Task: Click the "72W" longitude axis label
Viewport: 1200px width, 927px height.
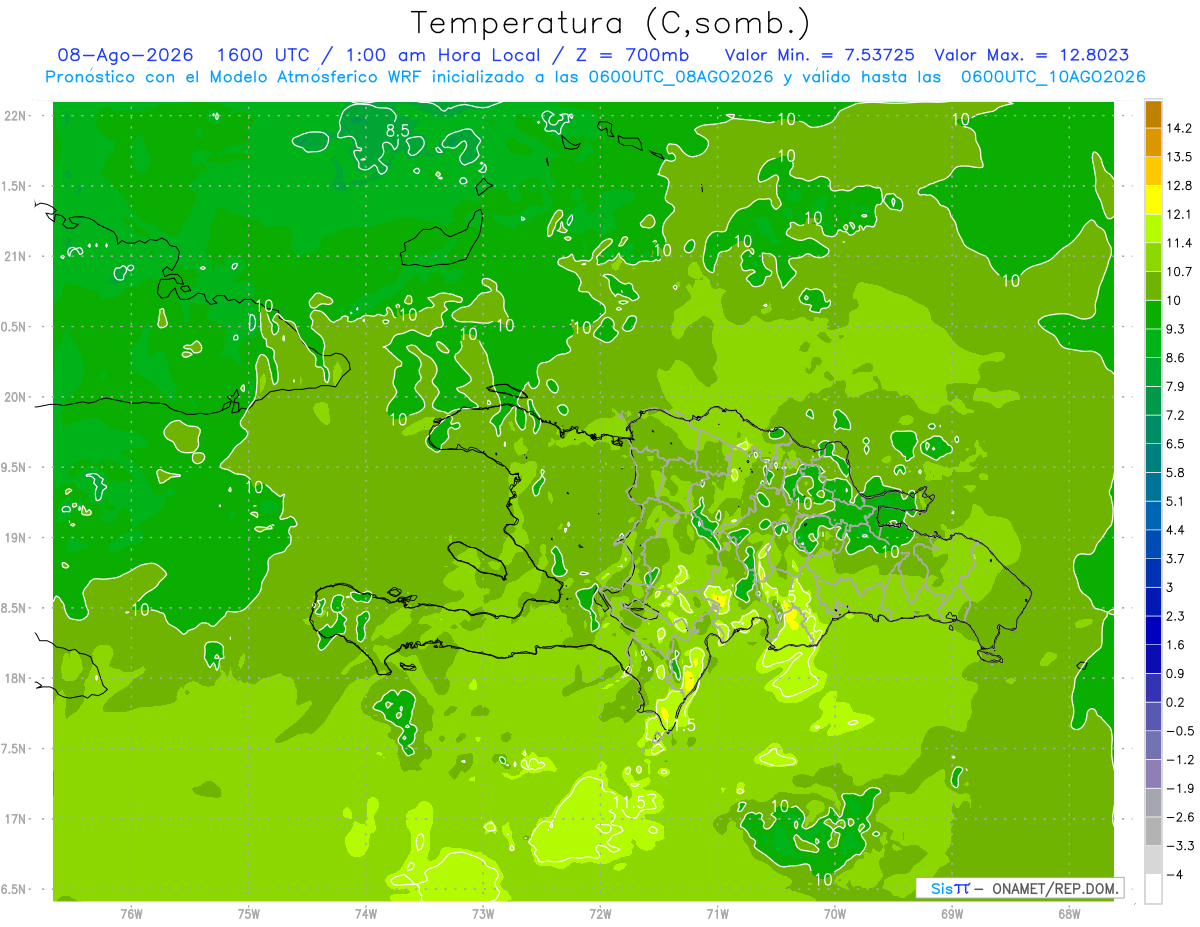Action: pos(600,913)
